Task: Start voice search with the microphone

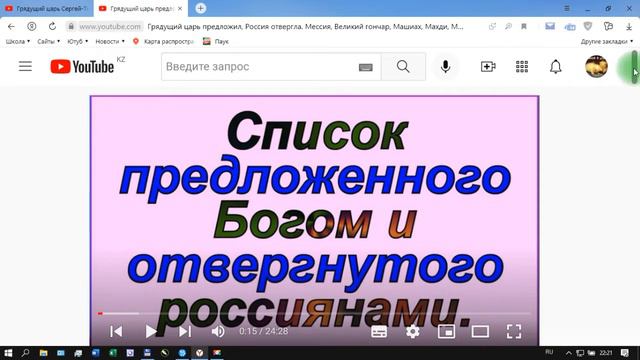Action: click(446, 67)
